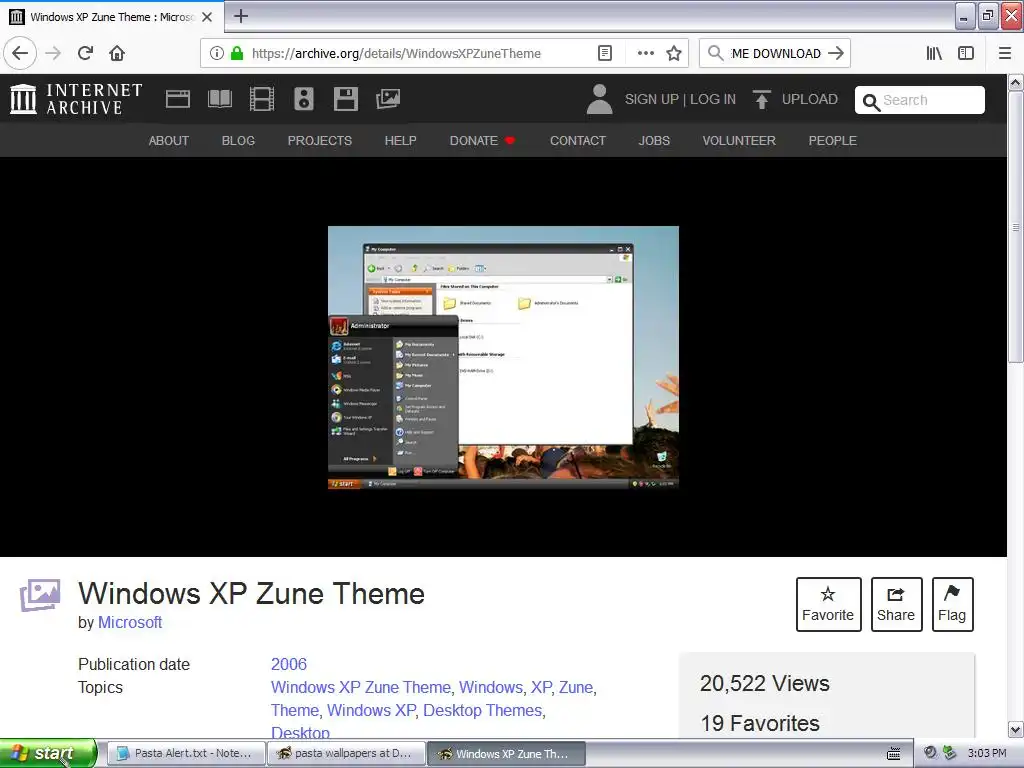1024x768 pixels.
Task: Click the search go arrow in search bar
Action: click(836, 53)
